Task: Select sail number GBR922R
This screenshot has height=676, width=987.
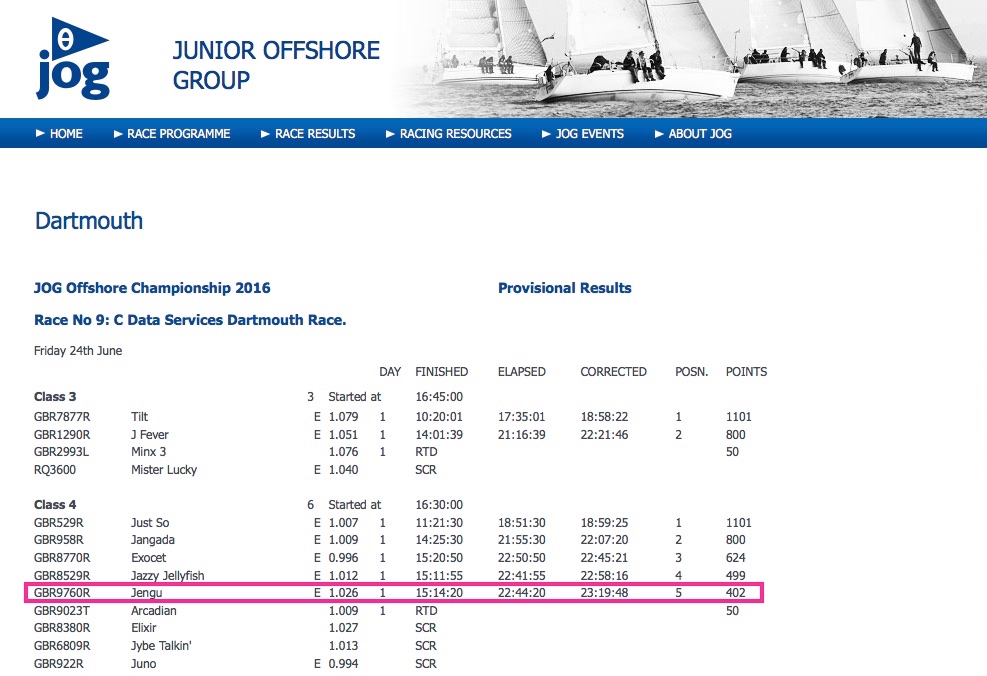Action: point(59,663)
